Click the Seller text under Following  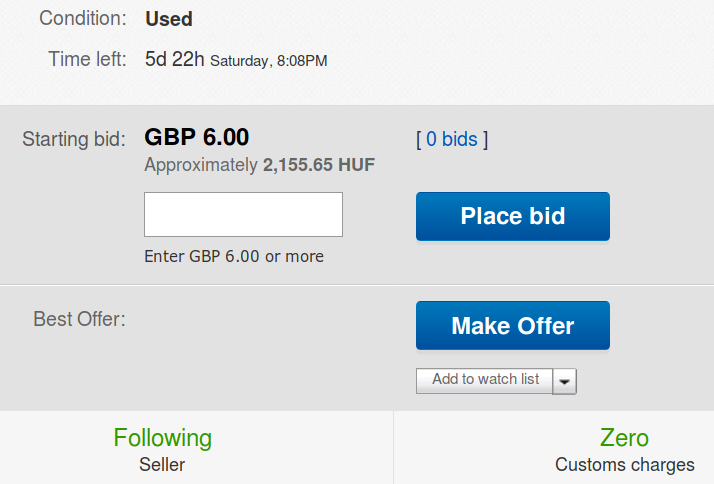(x=162, y=464)
